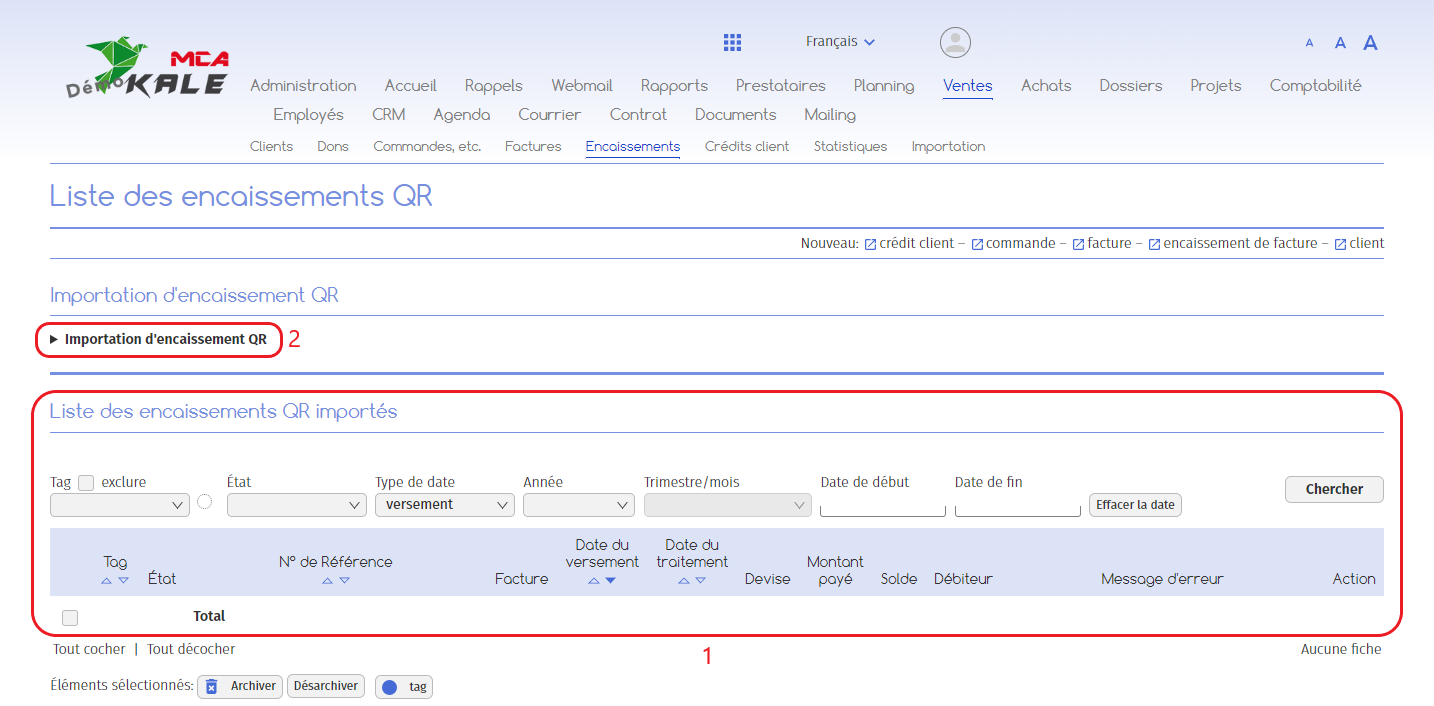This screenshot has height=706, width=1434.
Task: Open the apps grid icon
Action: (x=732, y=42)
